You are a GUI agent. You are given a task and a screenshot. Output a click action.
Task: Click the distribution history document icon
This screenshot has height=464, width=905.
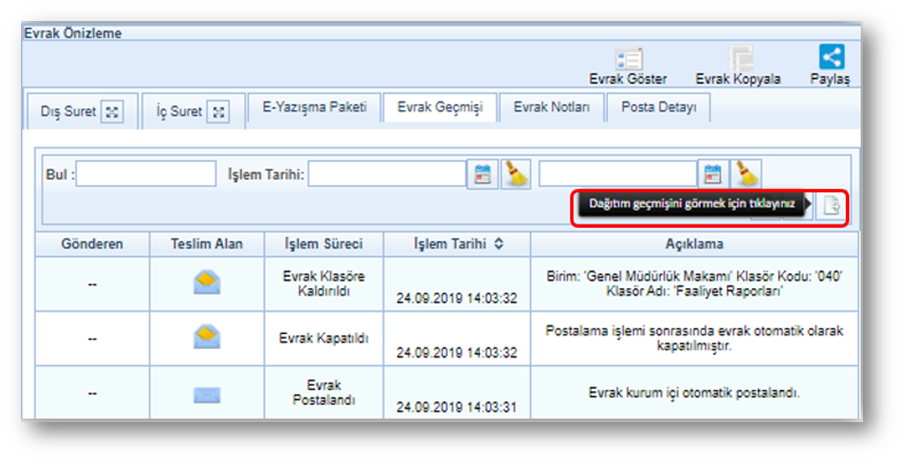[x=830, y=206]
